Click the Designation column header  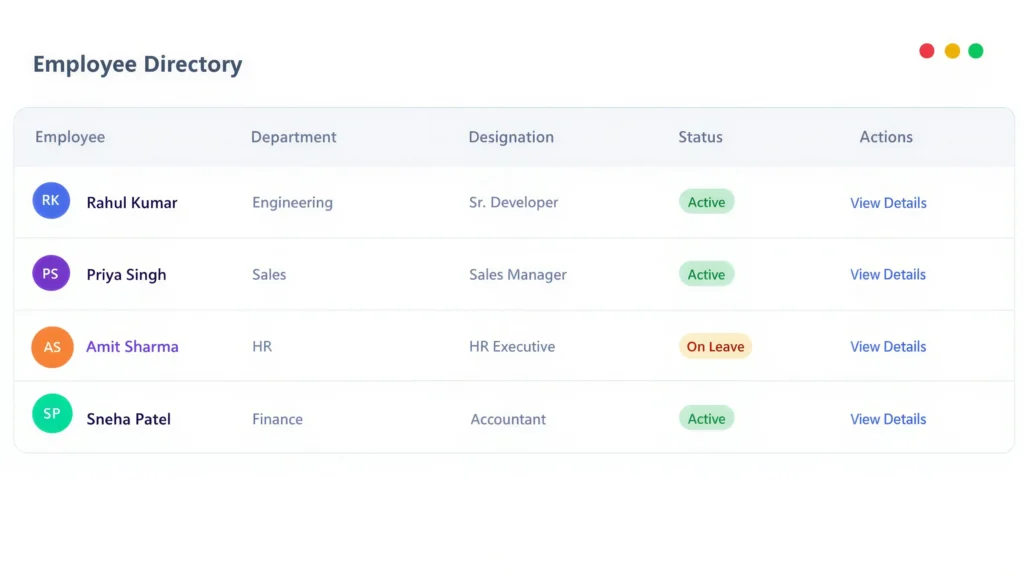click(x=511, y=137)
